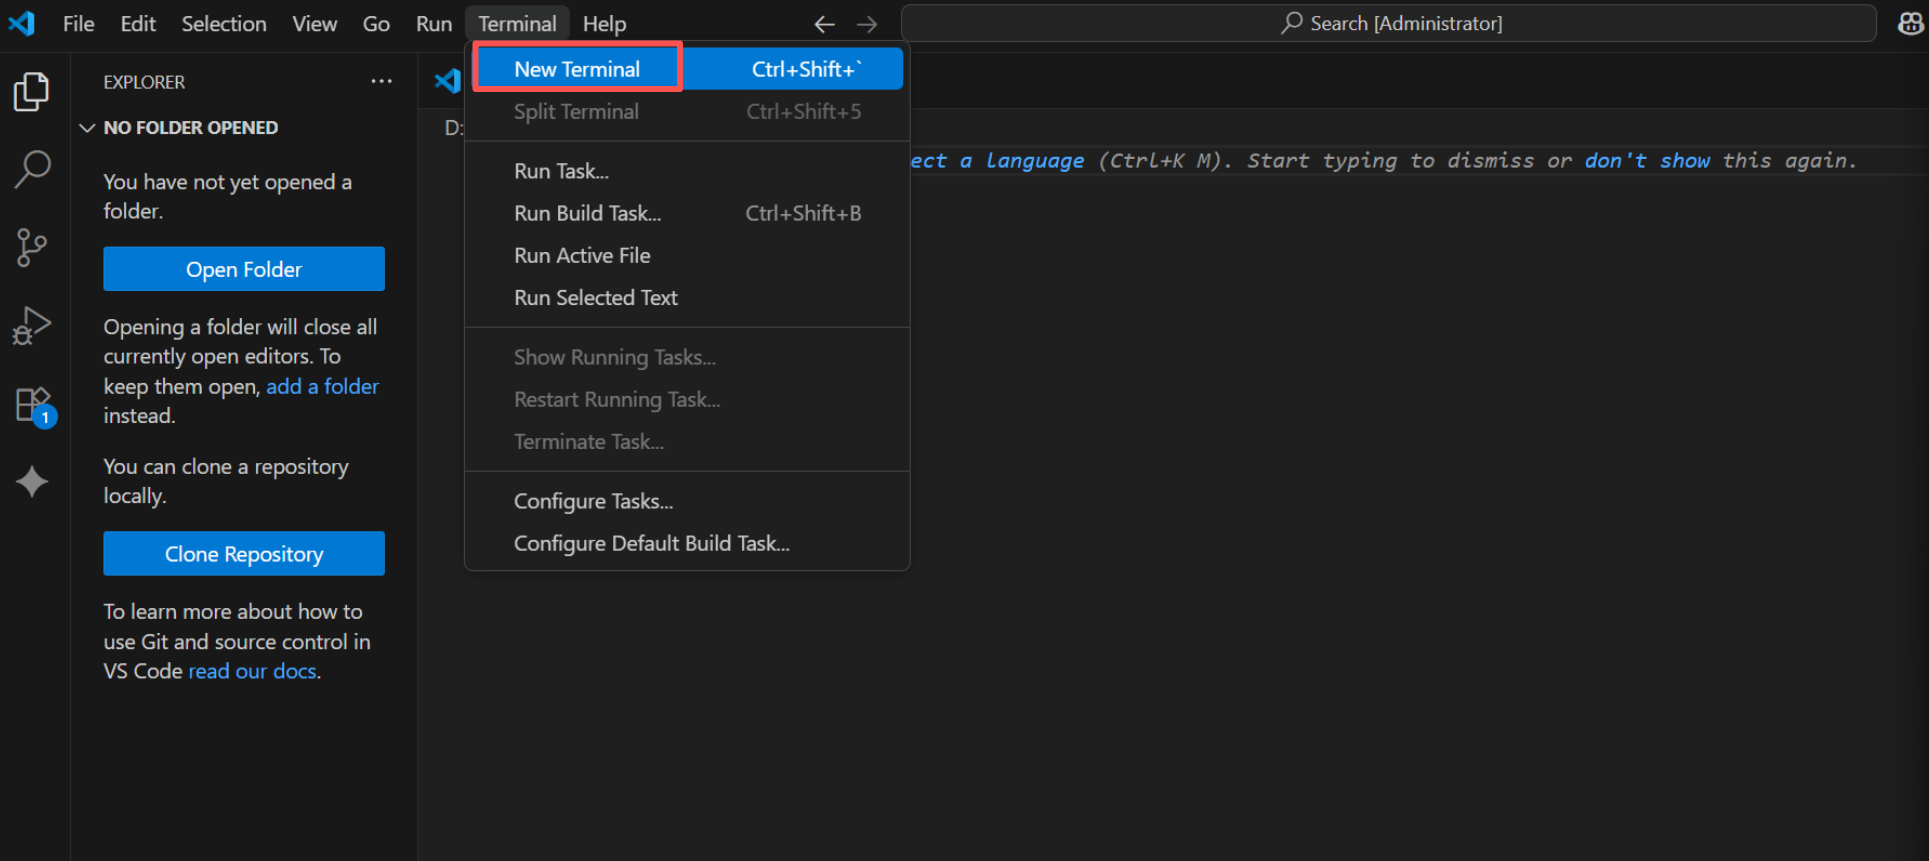Open the Run and Debug view icon
Screen dimensions: 1929x861
[32, 325]
